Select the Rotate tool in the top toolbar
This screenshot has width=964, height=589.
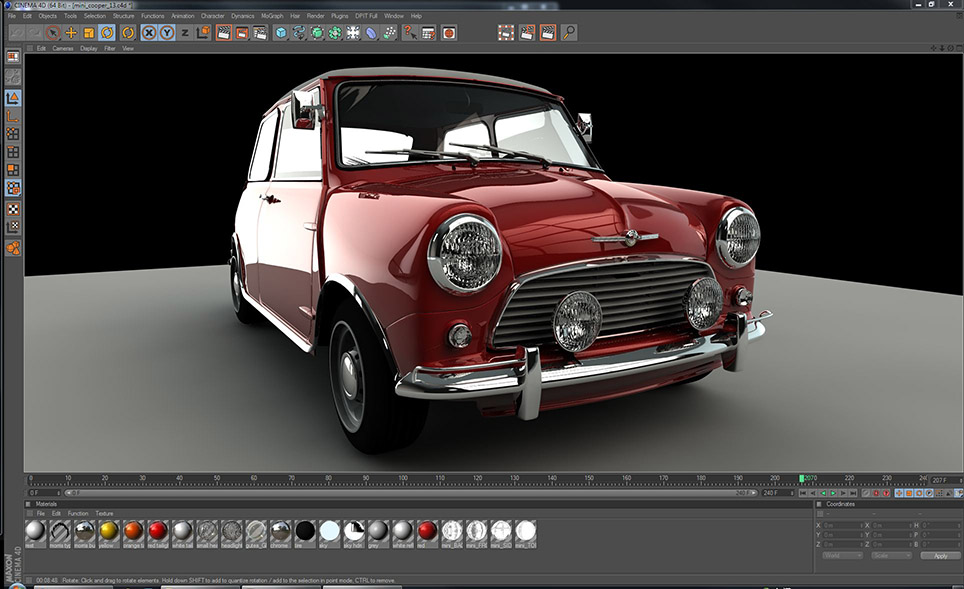coord(105,32)
